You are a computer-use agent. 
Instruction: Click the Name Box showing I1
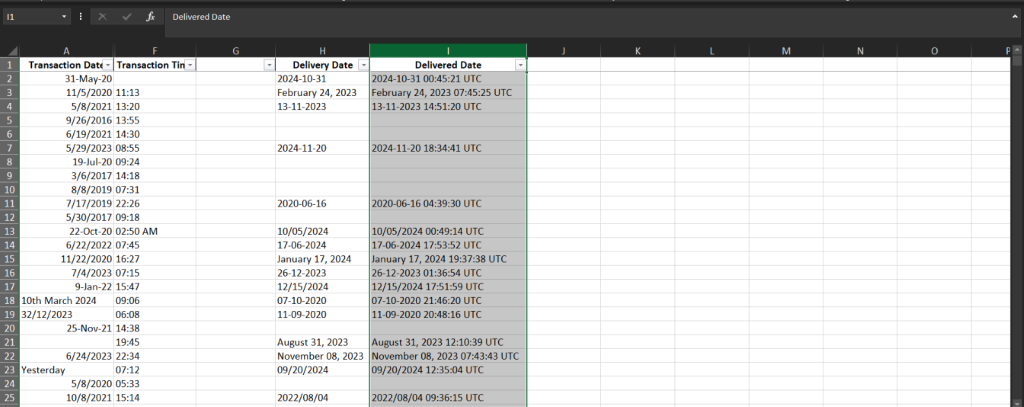[x=31, y=17]
